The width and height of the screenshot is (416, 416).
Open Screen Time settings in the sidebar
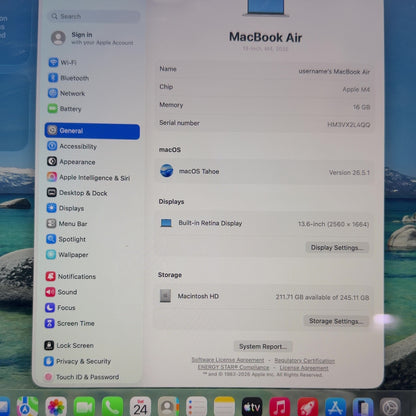click(x=70, y=323)
